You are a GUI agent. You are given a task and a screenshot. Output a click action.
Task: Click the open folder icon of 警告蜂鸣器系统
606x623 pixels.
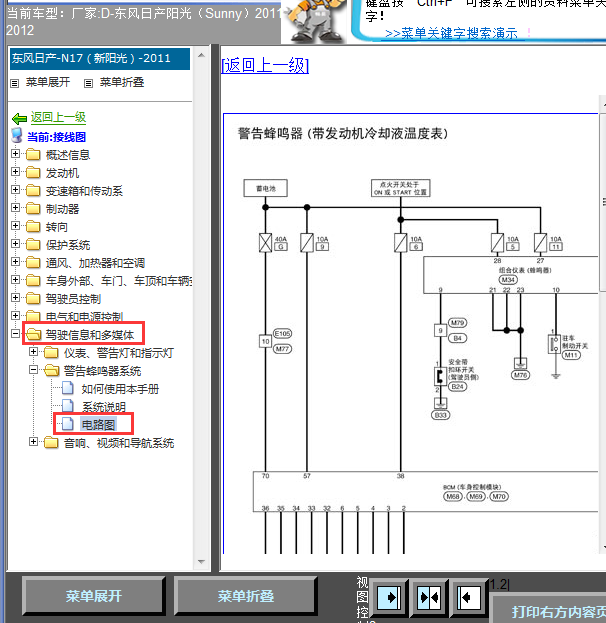pos(52,370)
